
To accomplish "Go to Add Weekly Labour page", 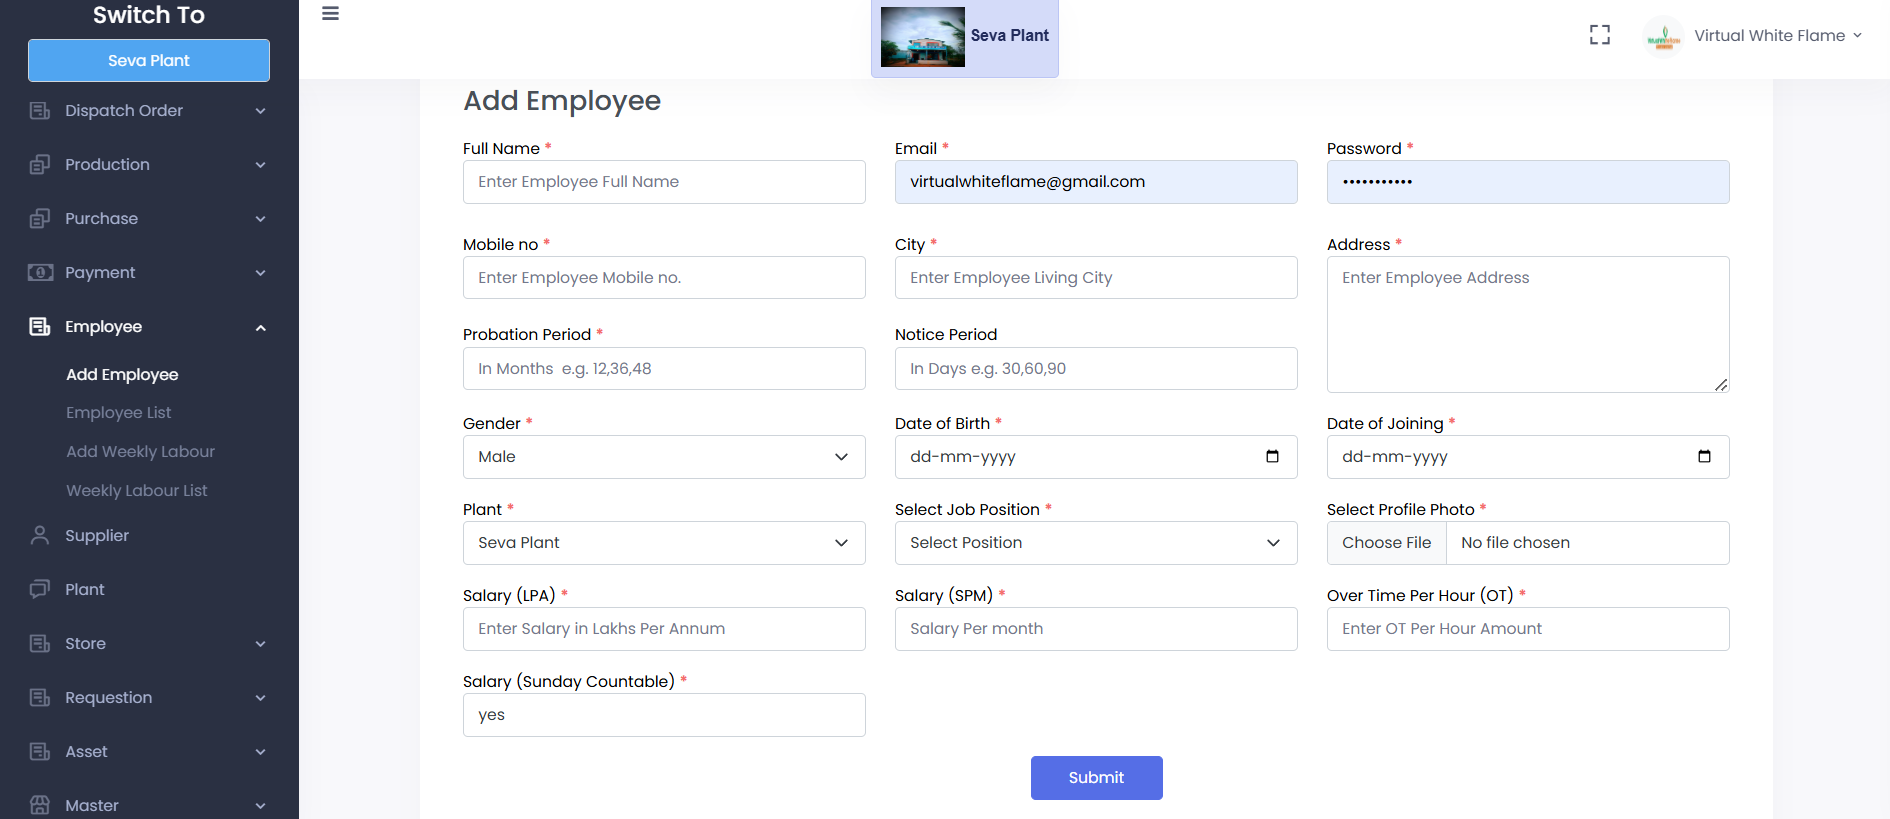I will point(140,452).
